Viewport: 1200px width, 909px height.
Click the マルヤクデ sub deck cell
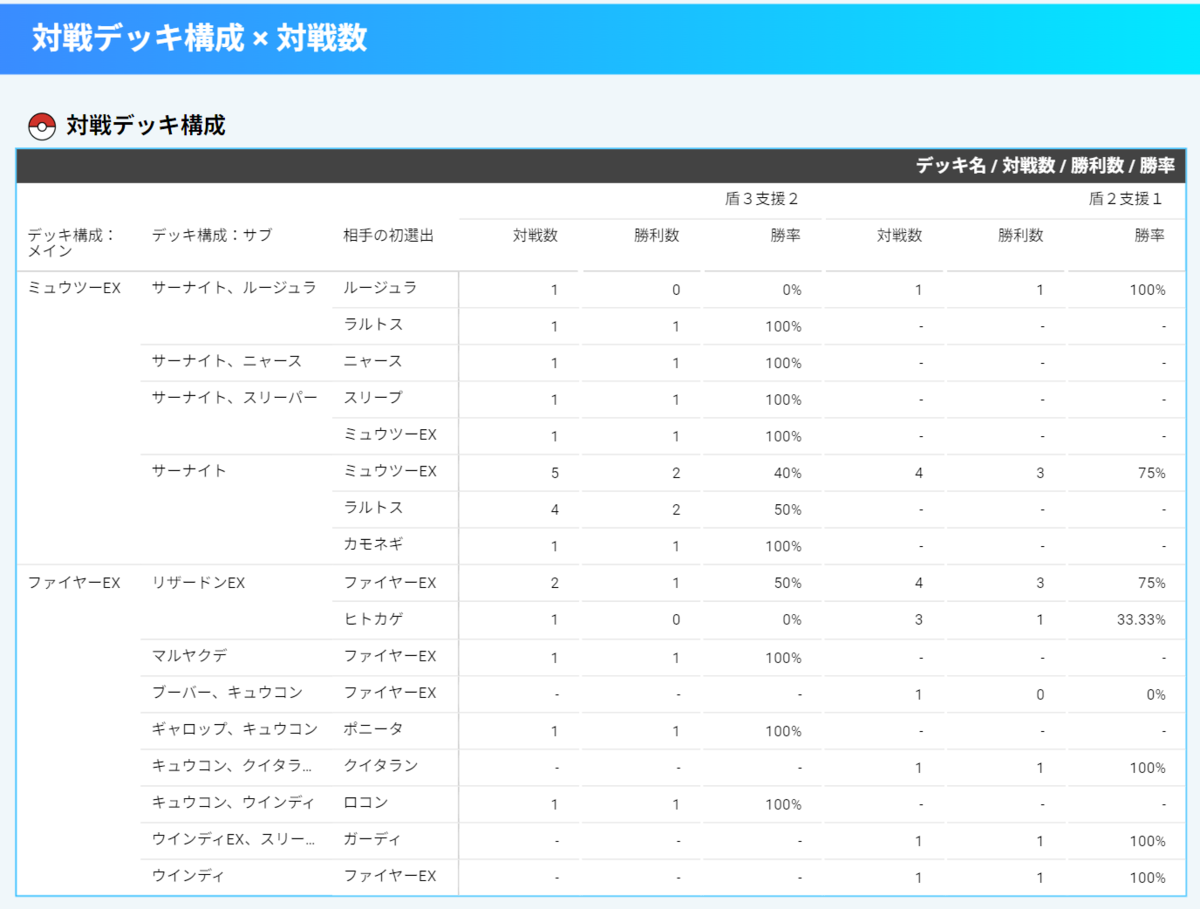(190, 656)
